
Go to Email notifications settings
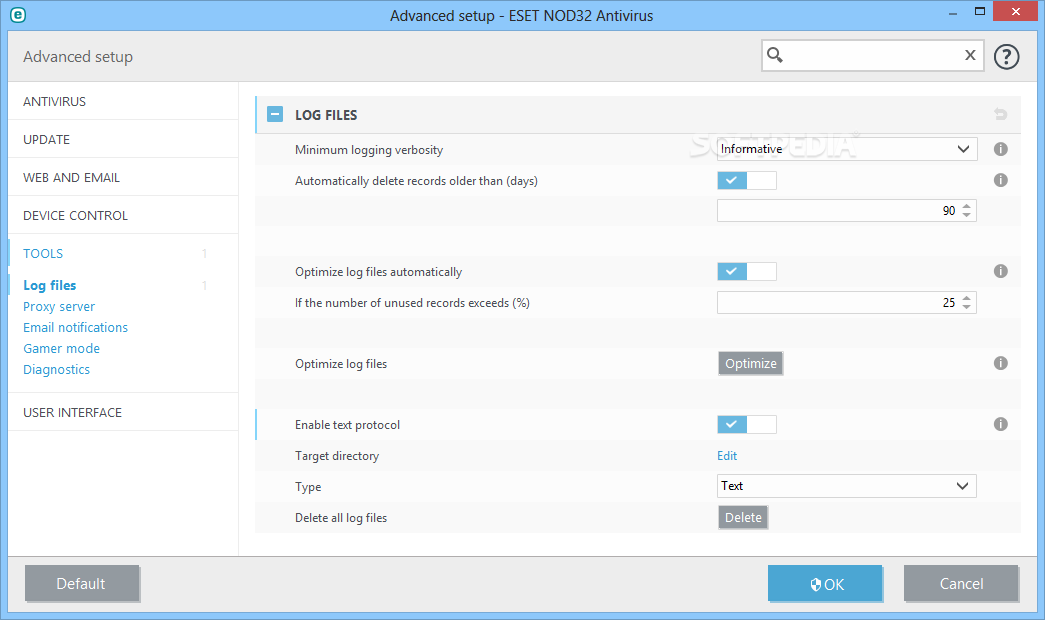click(75, 327)
